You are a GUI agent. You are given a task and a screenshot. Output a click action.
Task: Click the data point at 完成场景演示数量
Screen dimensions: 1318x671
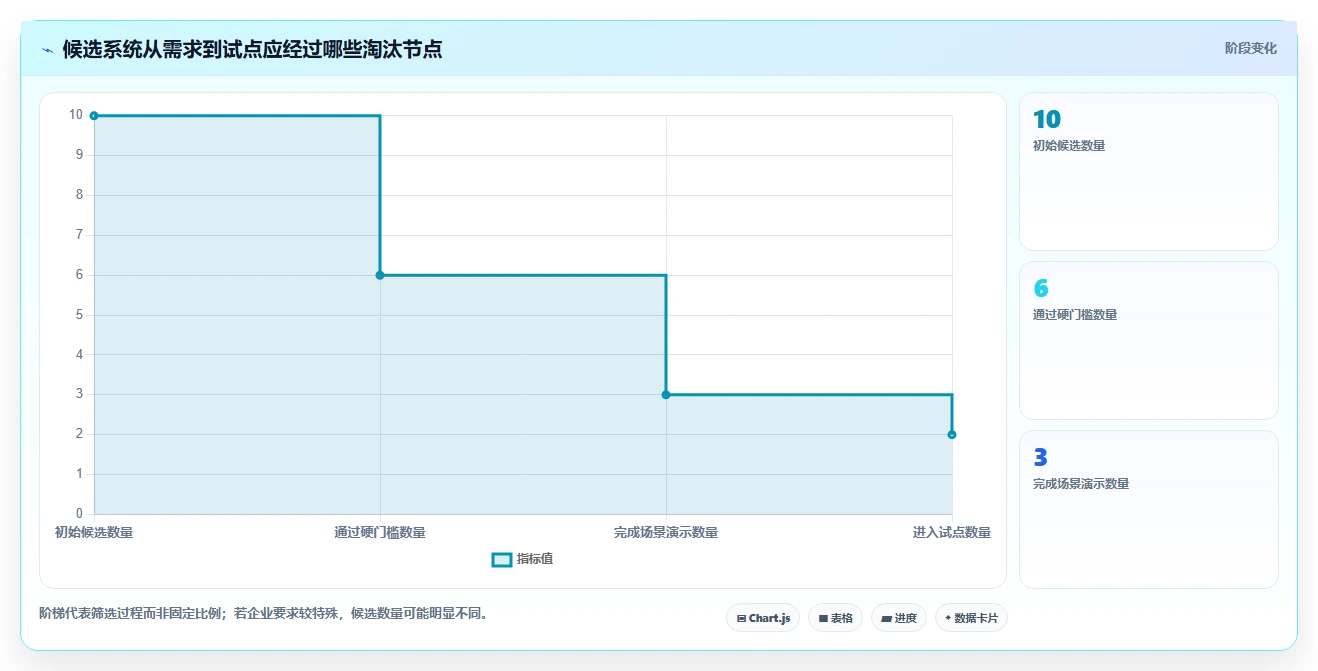click(666, 395)
